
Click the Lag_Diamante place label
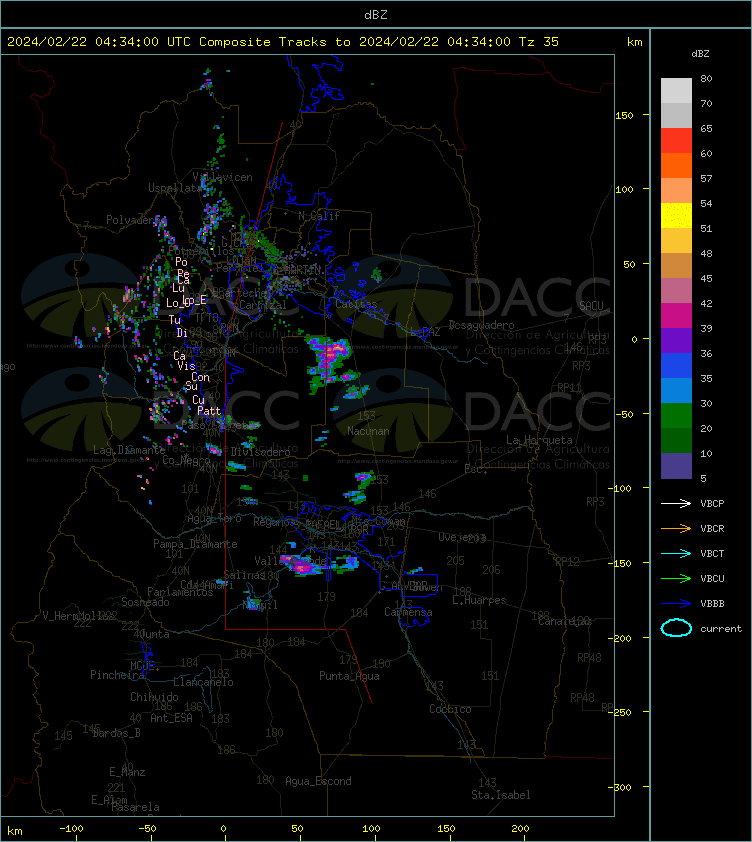coord(129,450)
